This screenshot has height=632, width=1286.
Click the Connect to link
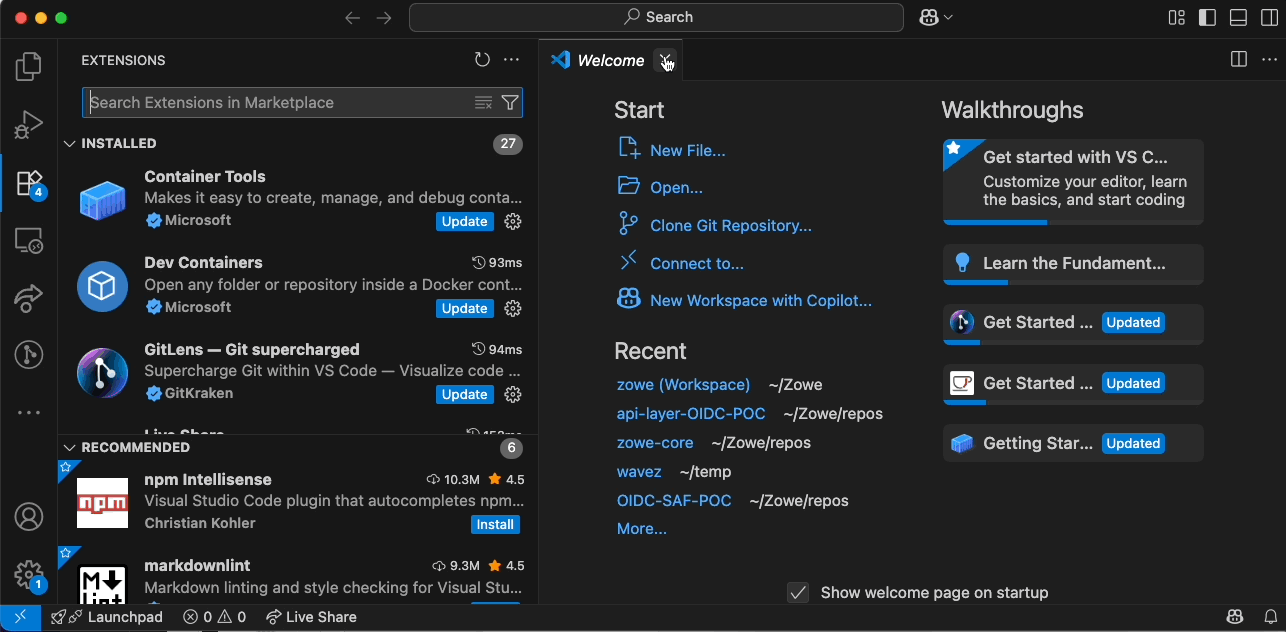point(696,263)
